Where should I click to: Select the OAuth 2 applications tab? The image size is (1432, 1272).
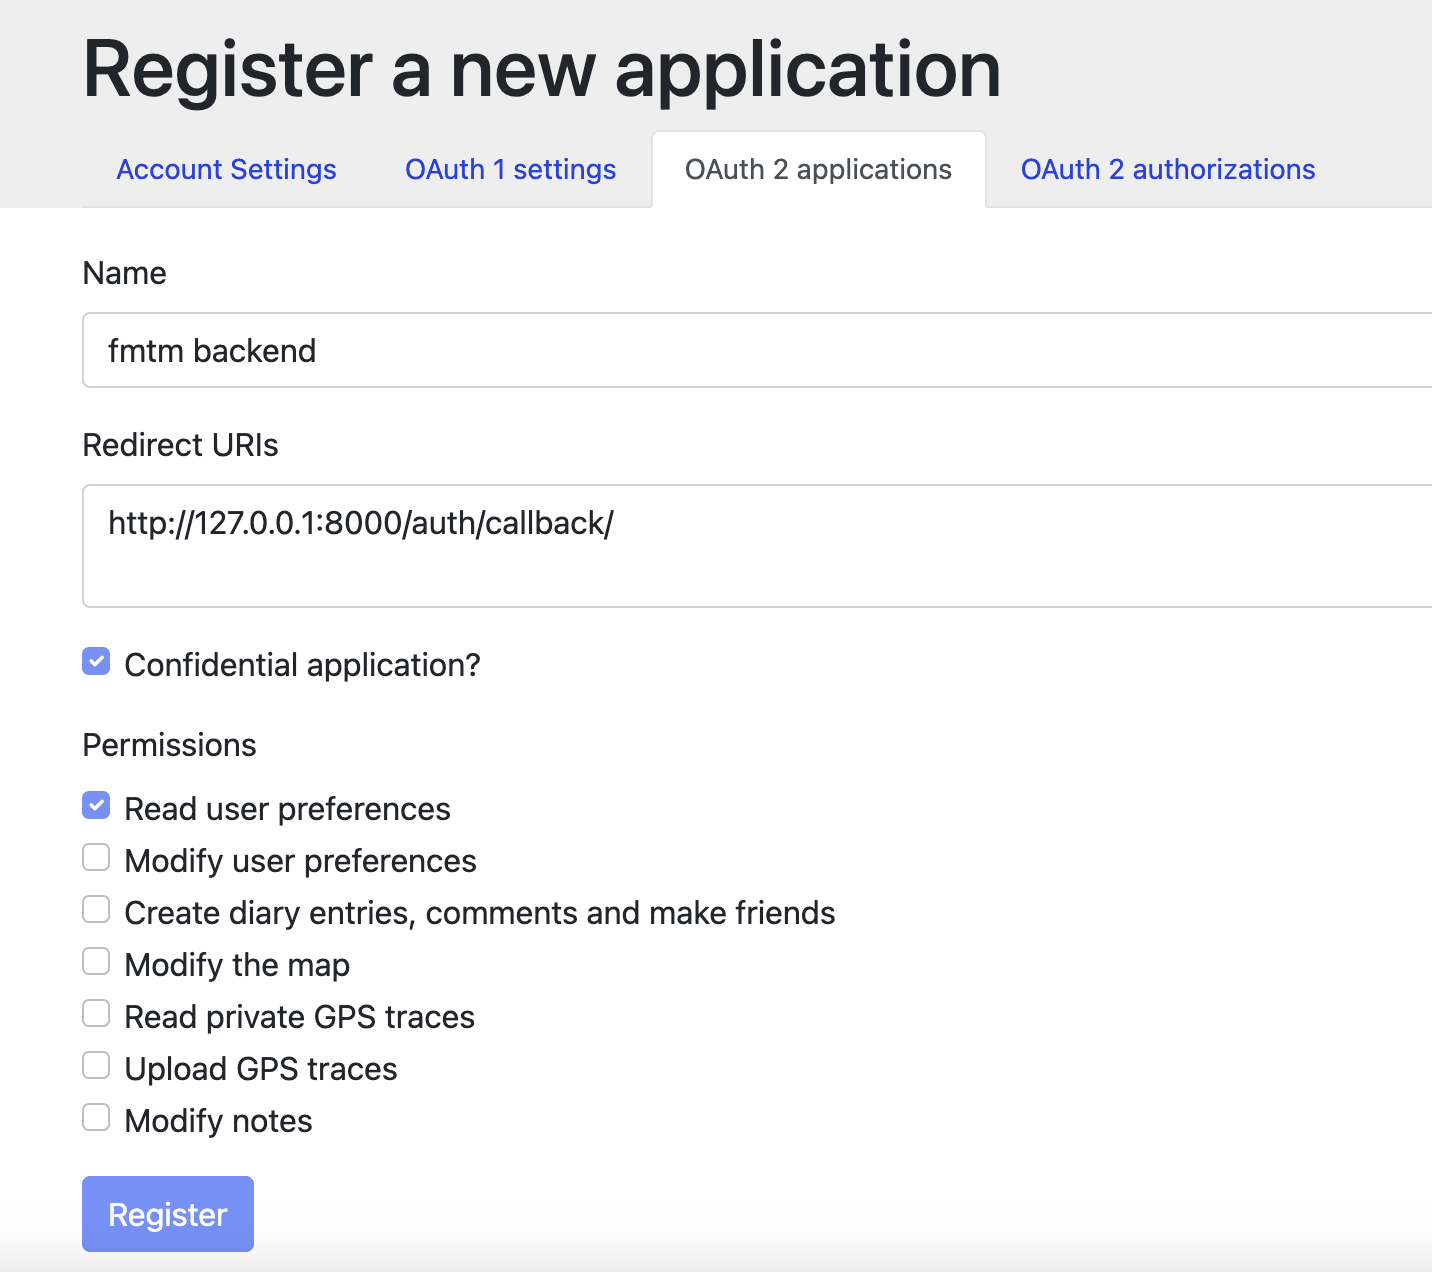tap(818, 169)
